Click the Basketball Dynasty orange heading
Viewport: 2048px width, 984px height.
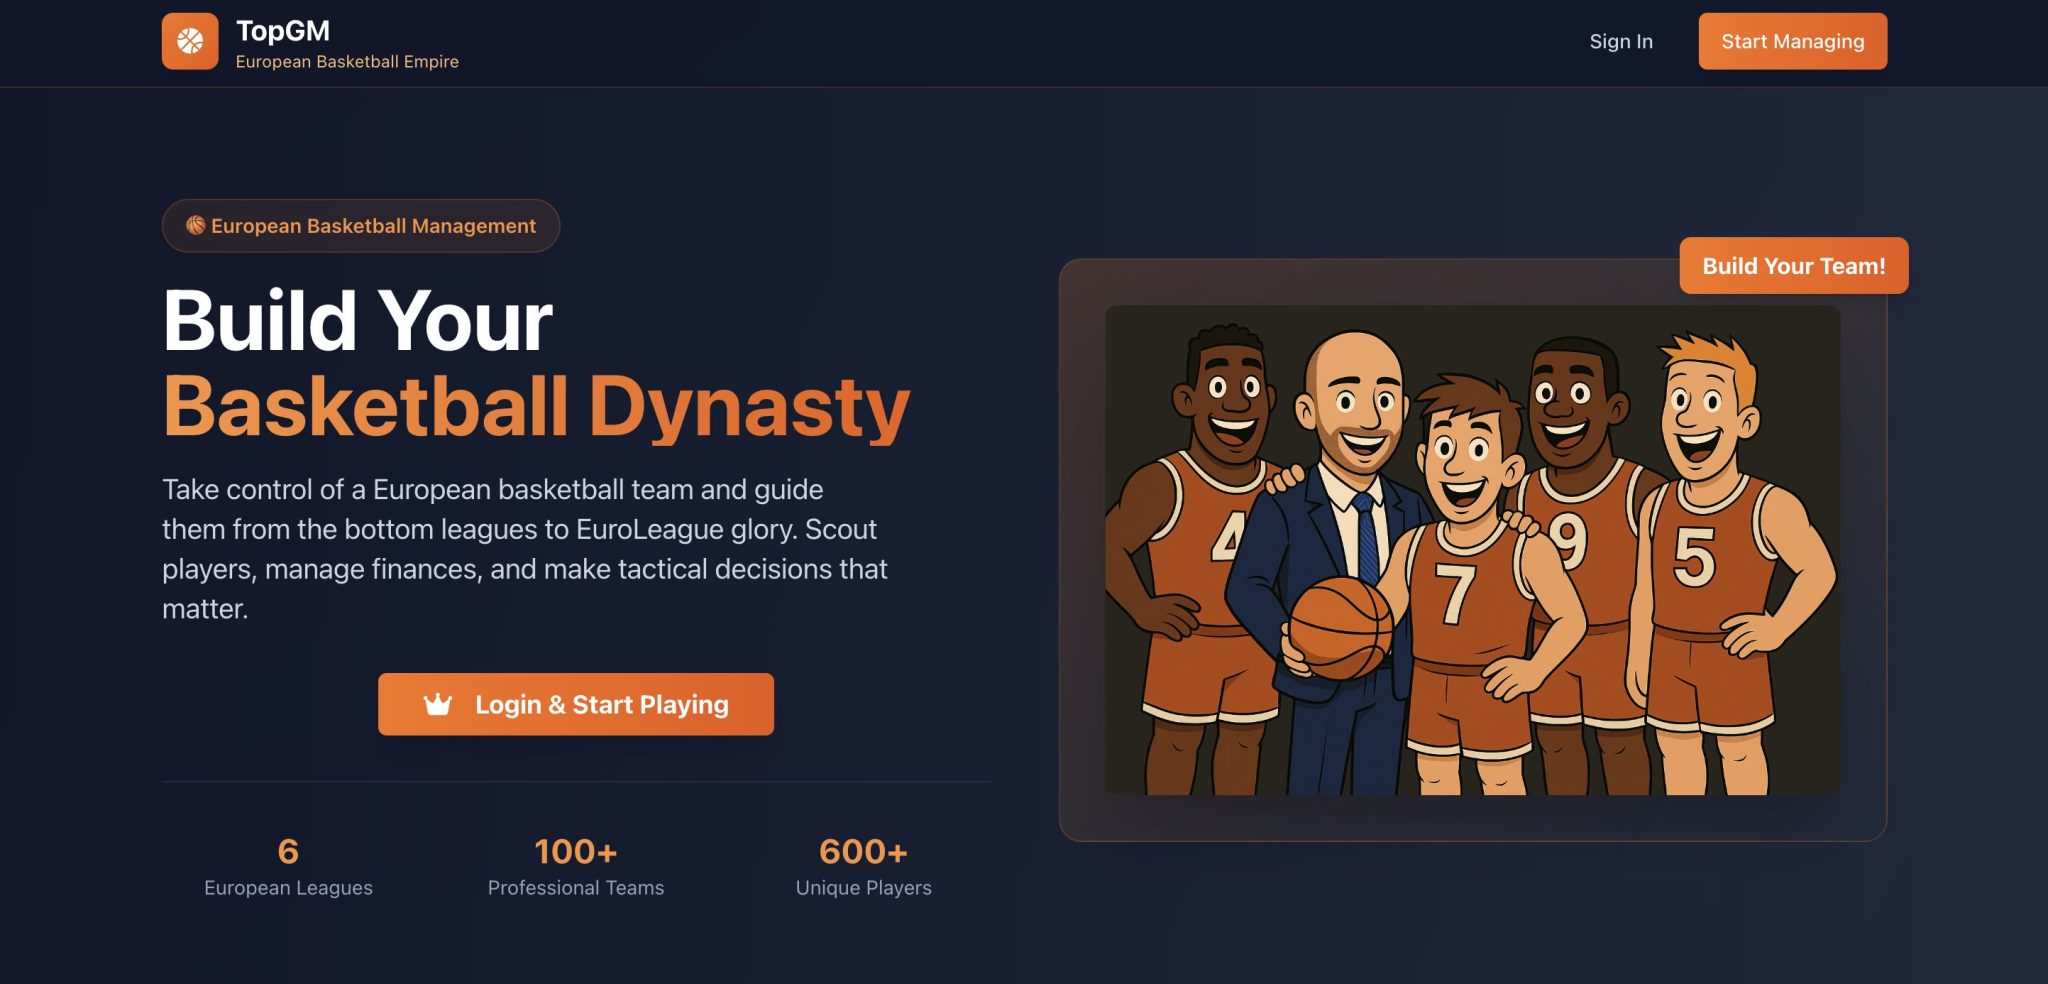(x=537, y=407)
